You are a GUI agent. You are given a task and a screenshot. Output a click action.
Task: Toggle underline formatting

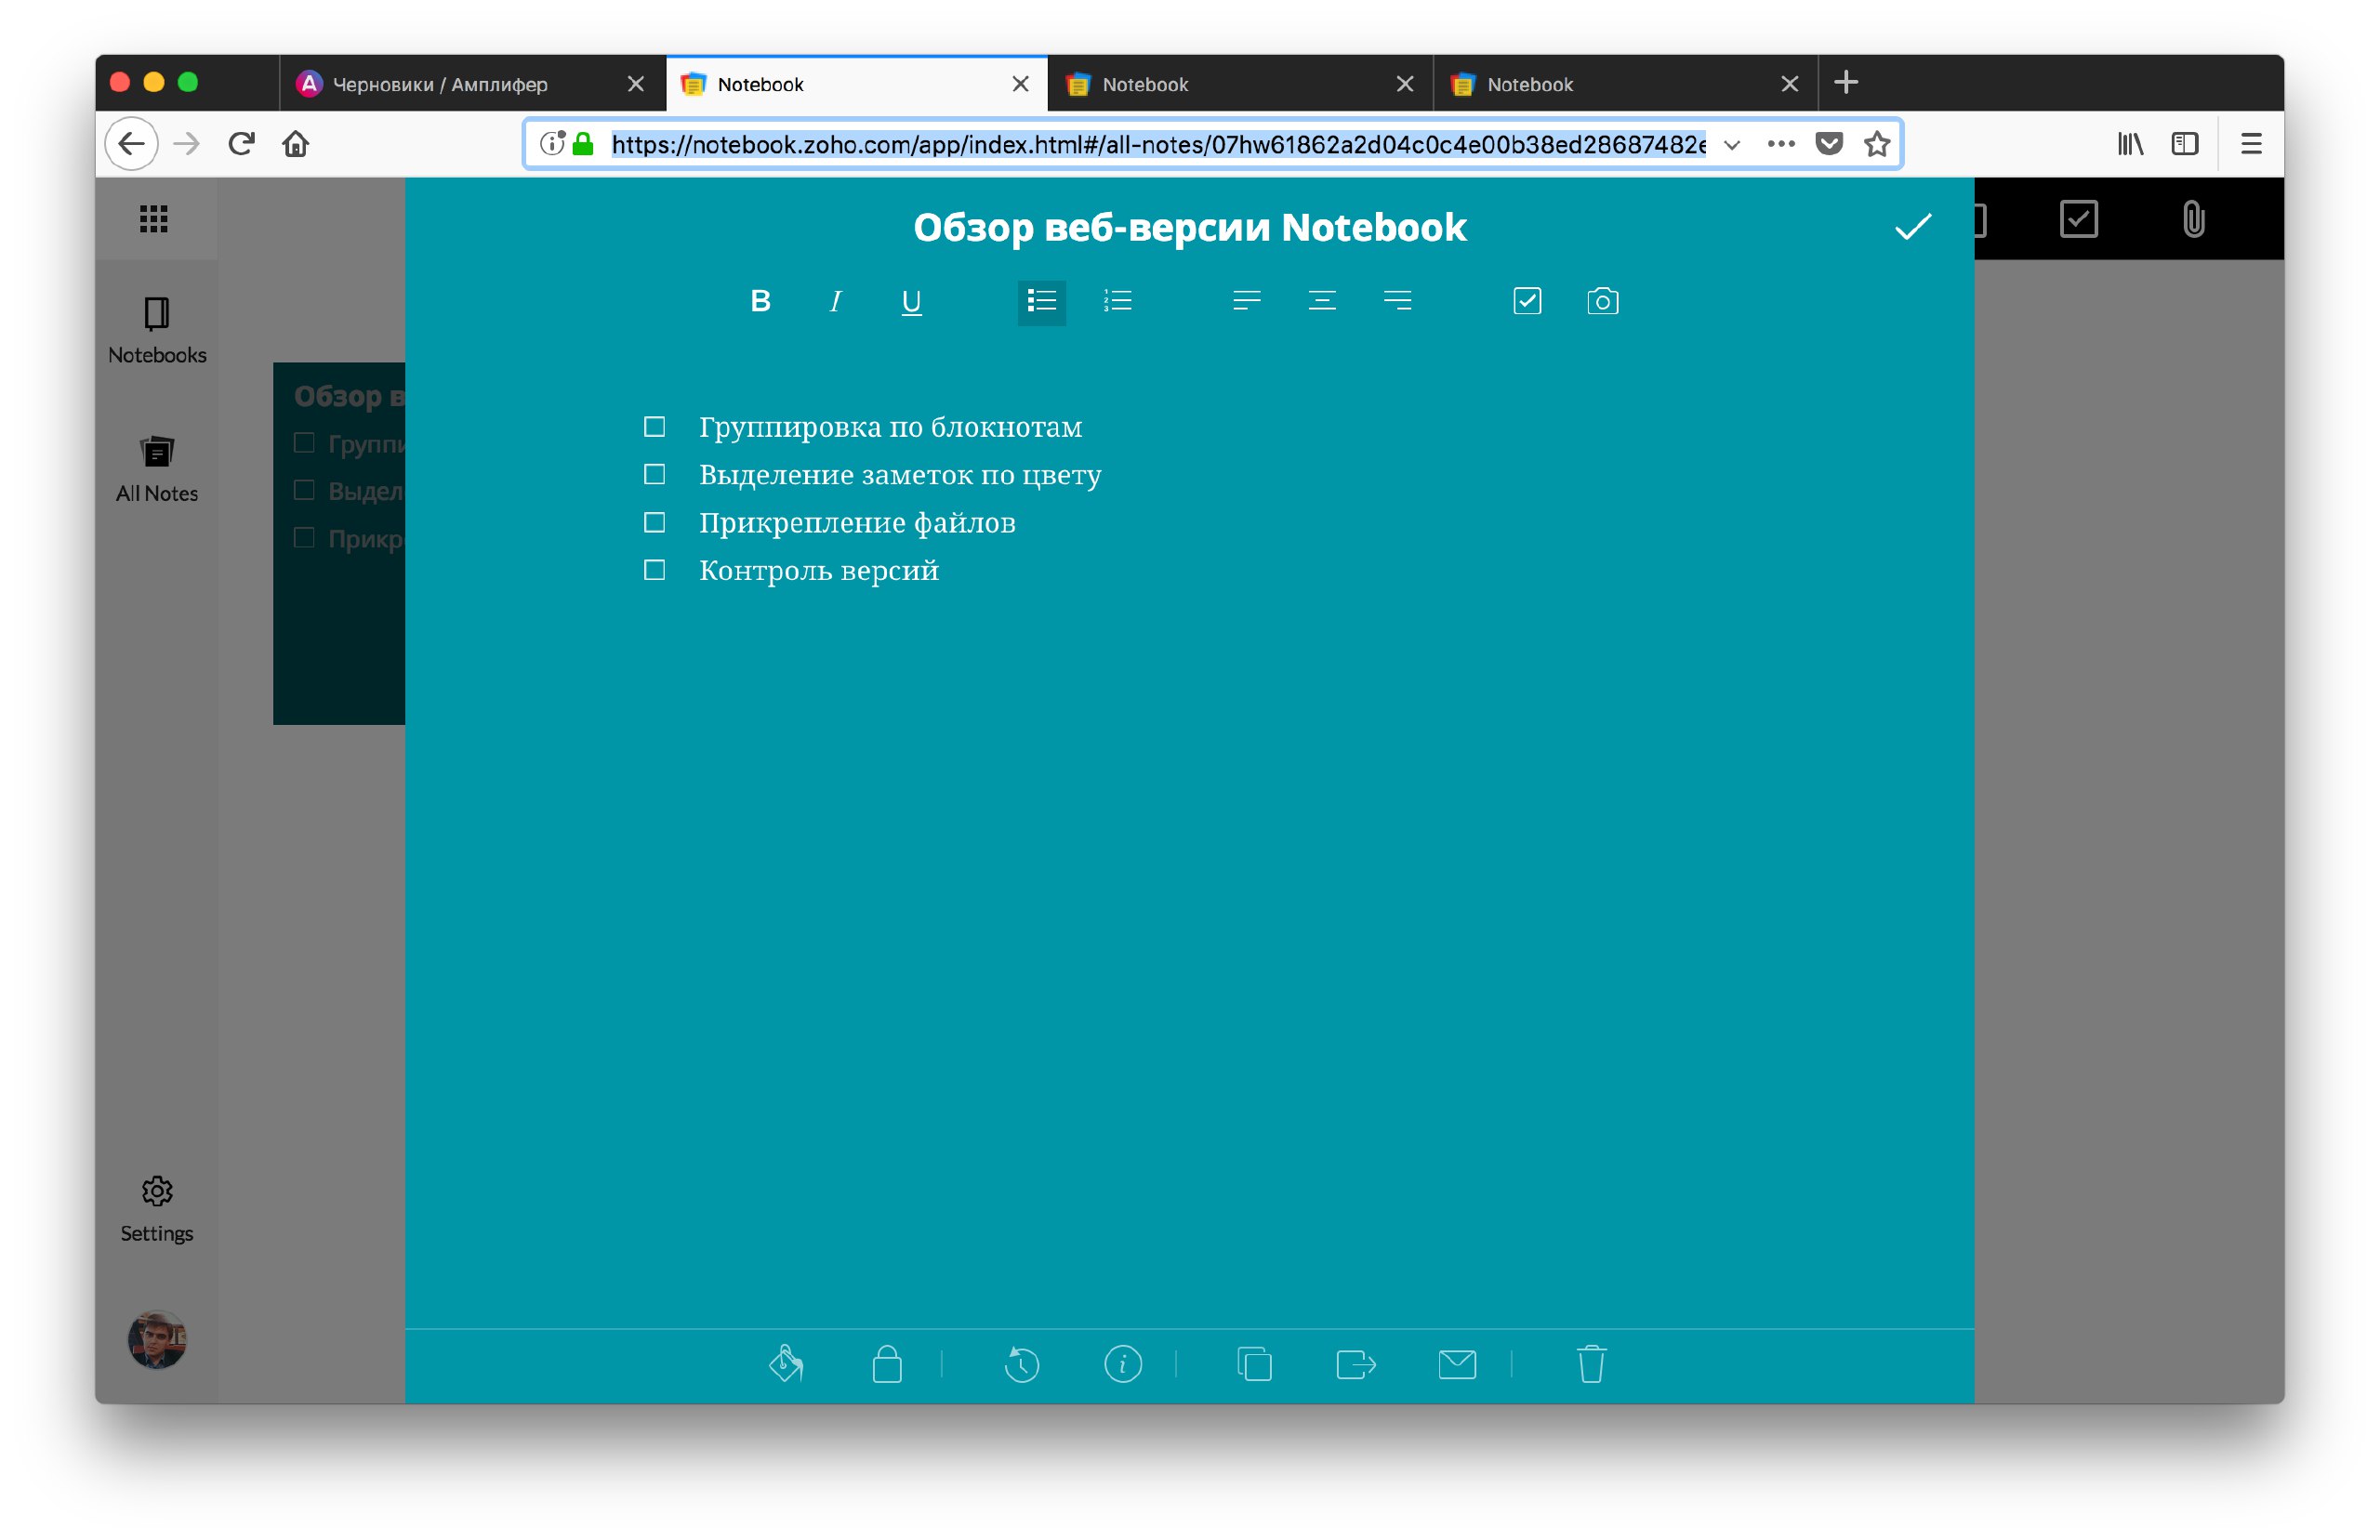coord(911,301)
